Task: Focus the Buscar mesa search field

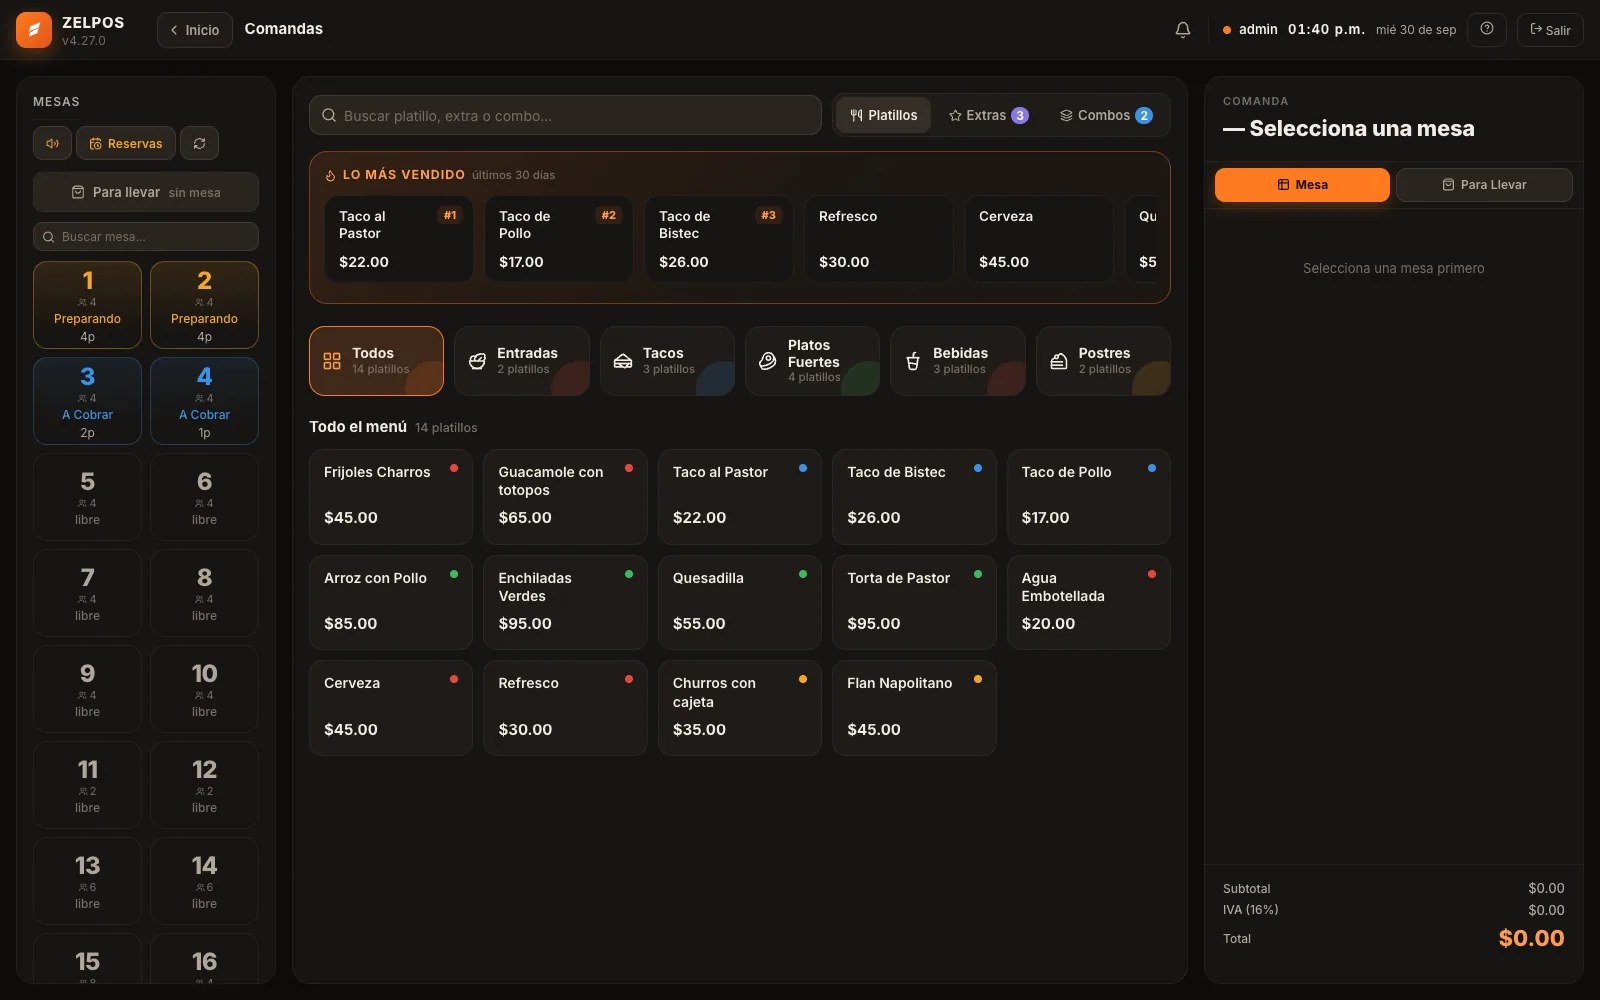Action: point(146,237)
